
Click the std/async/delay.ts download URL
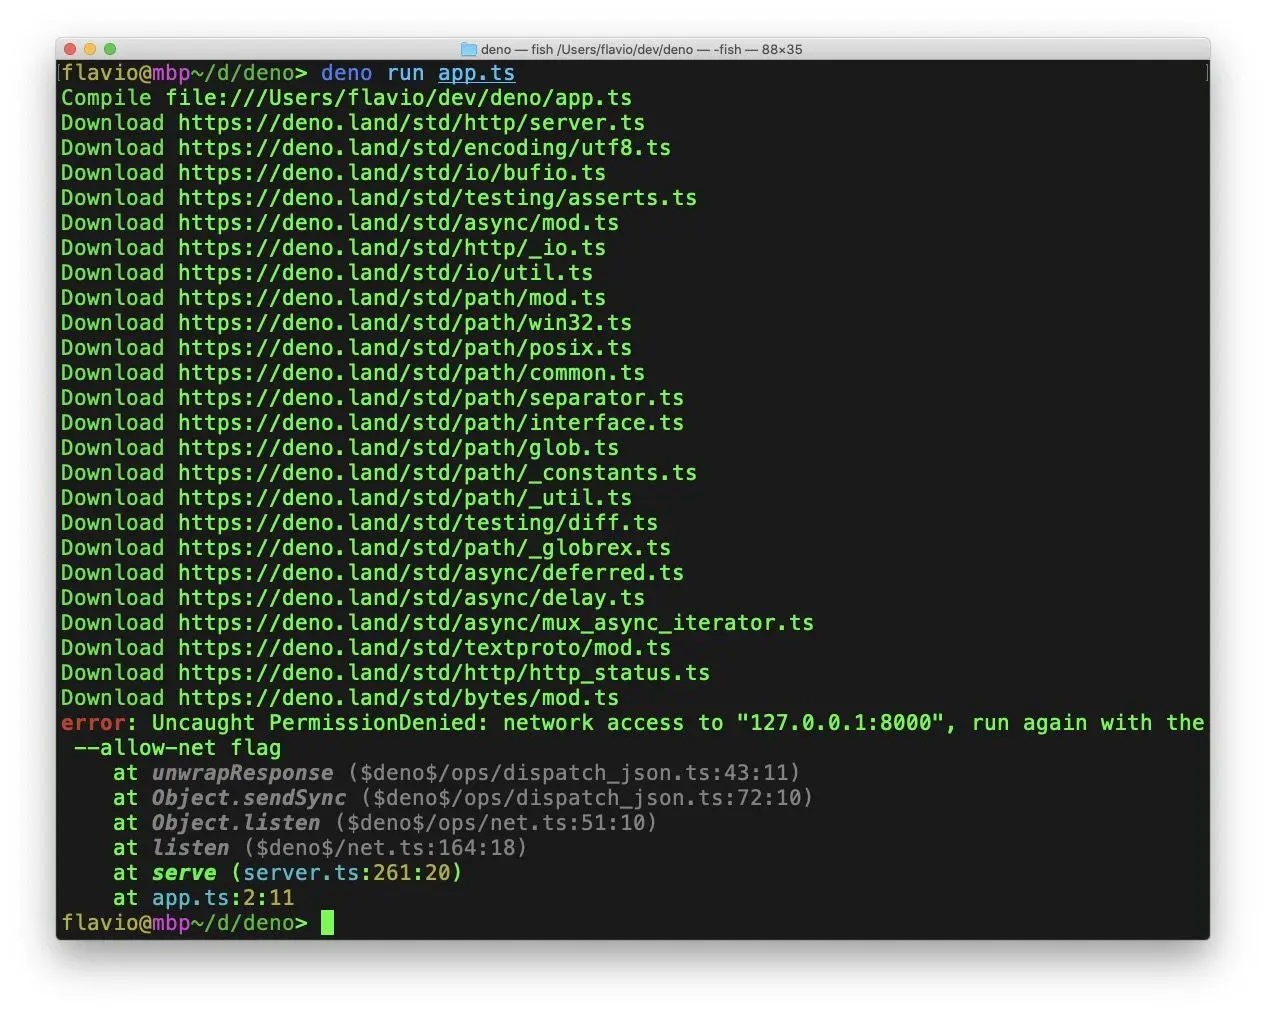coord(411,598)
